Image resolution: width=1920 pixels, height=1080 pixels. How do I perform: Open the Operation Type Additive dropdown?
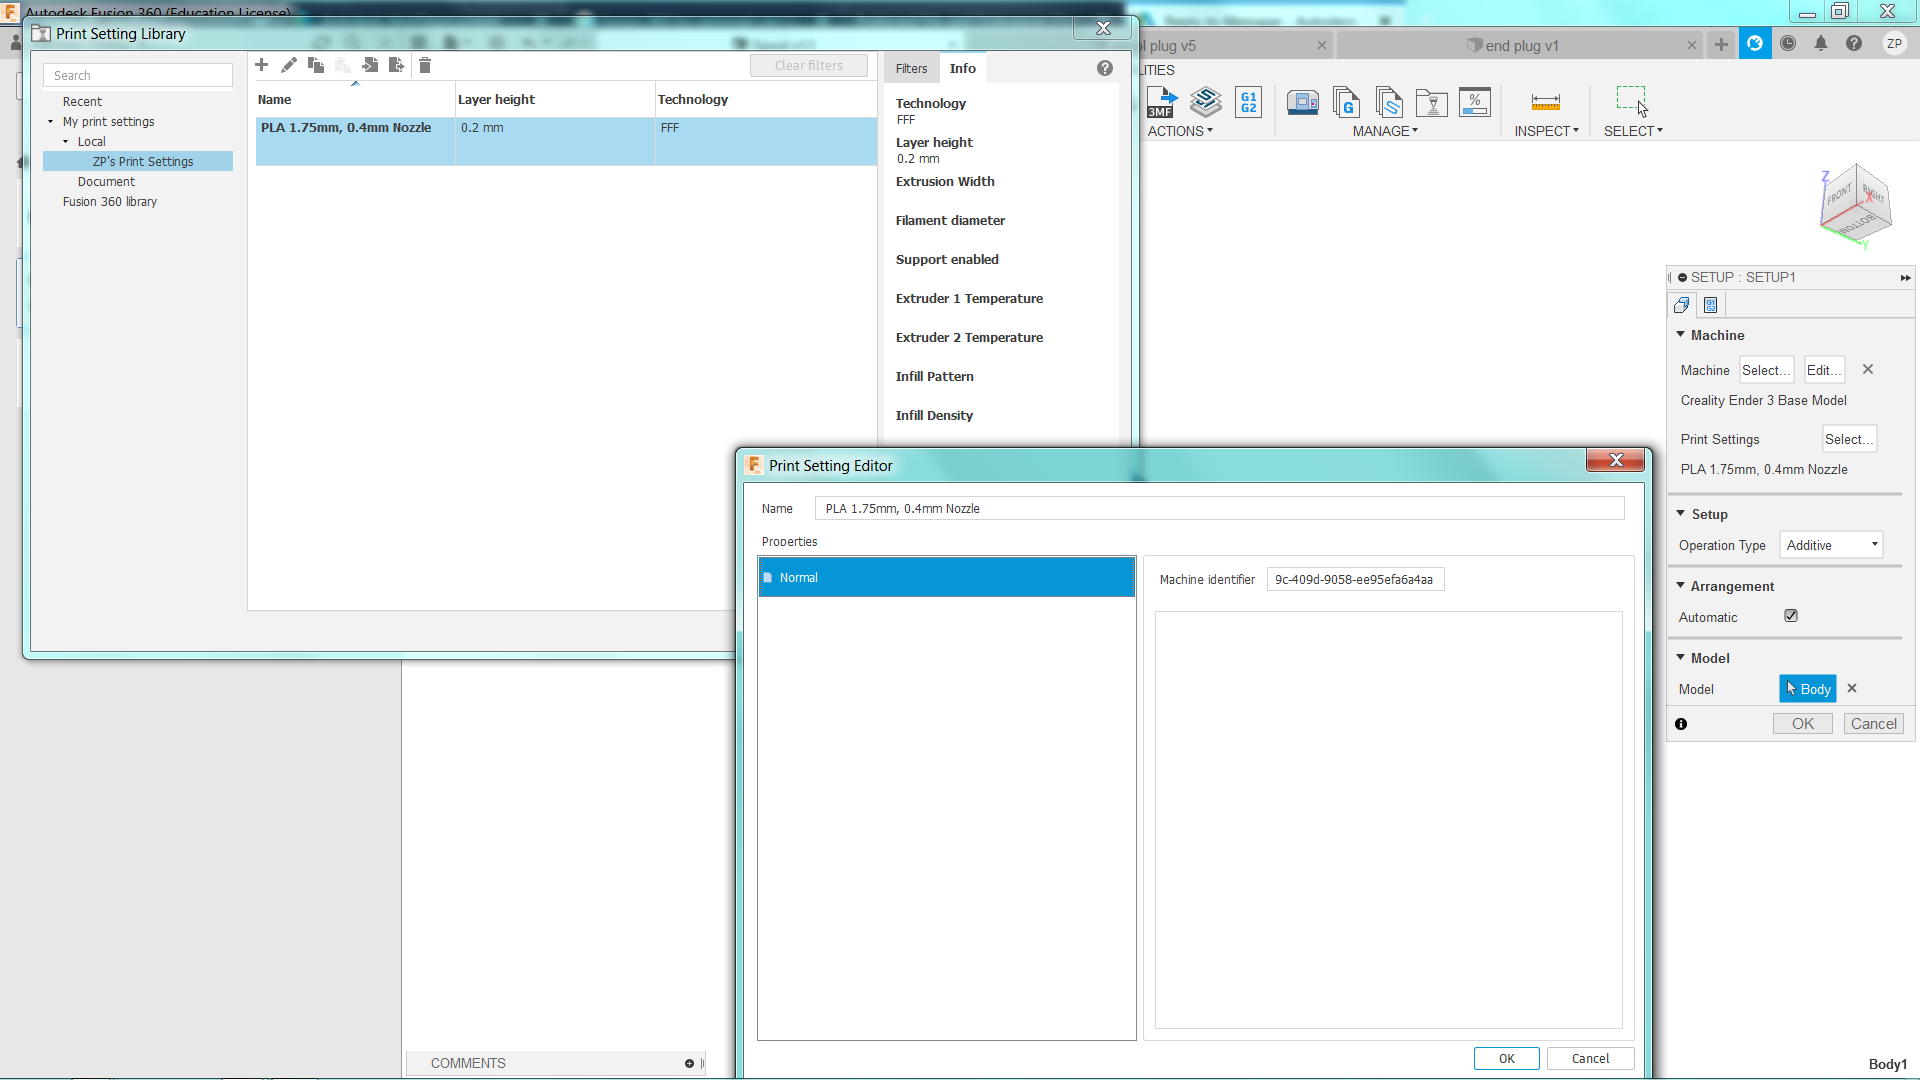(1831, 545)
